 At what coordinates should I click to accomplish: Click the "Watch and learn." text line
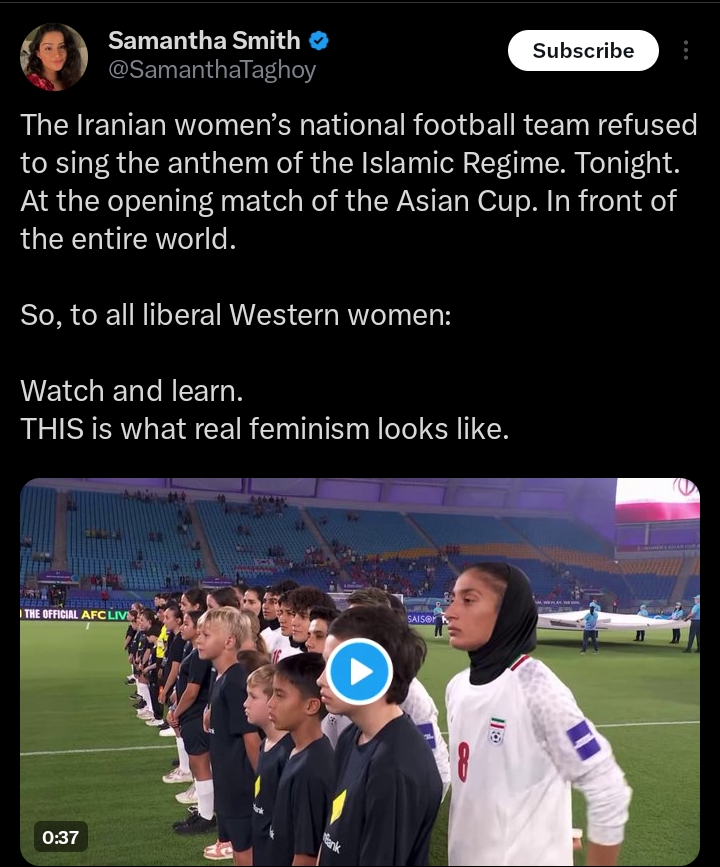[132, 391]
